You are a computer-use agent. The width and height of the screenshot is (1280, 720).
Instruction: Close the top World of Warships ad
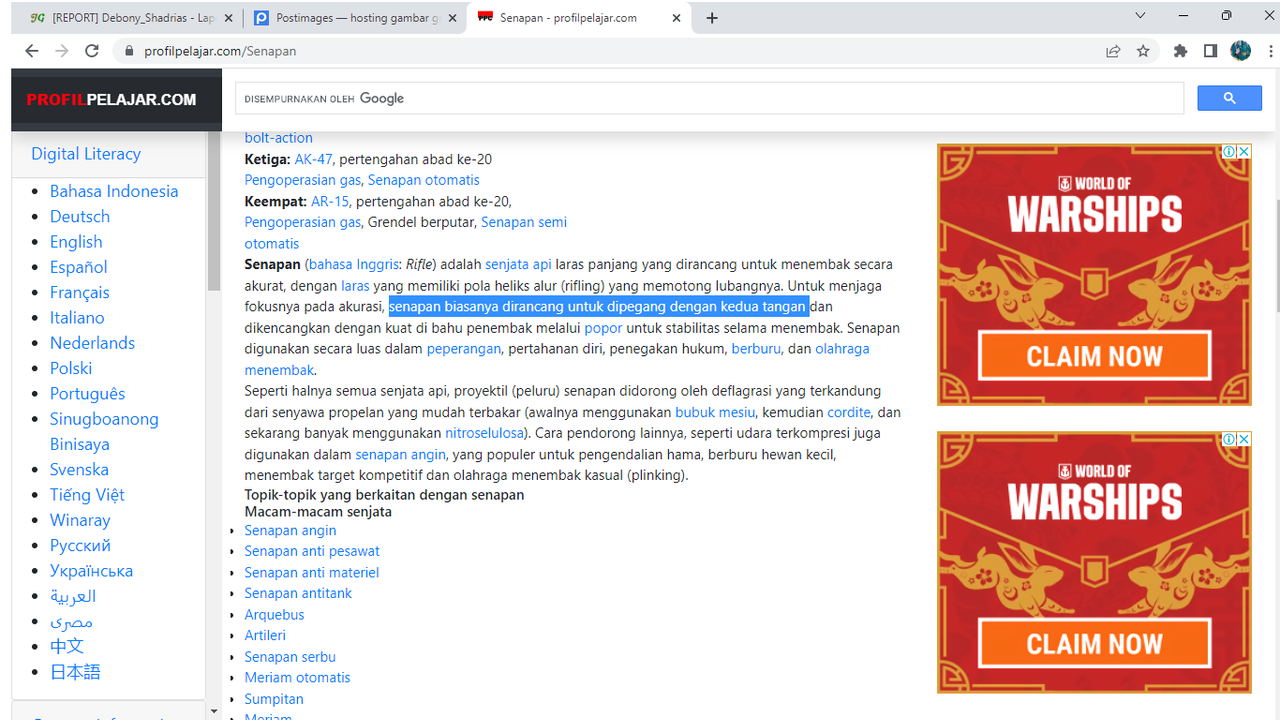1244,151
